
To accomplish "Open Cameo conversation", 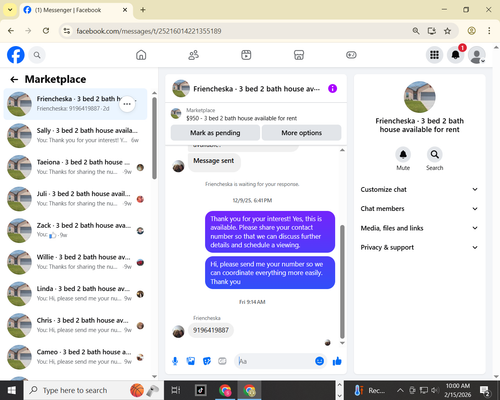I will [75, 357].
